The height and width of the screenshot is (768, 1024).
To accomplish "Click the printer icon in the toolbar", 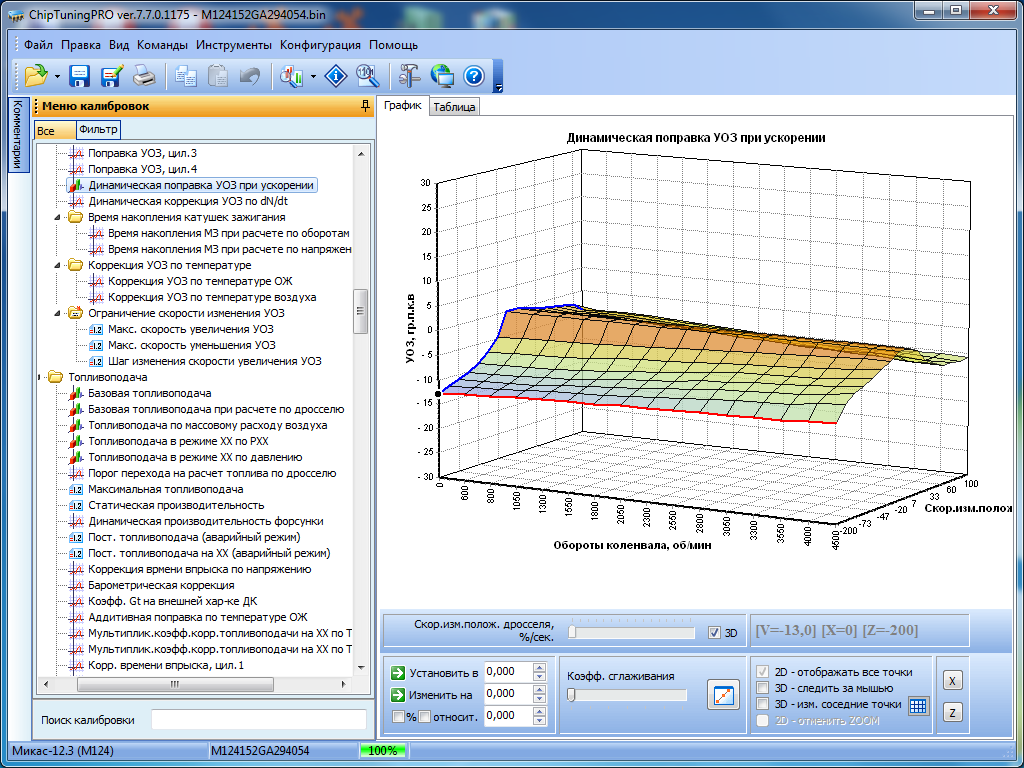I will coord(144,75).
